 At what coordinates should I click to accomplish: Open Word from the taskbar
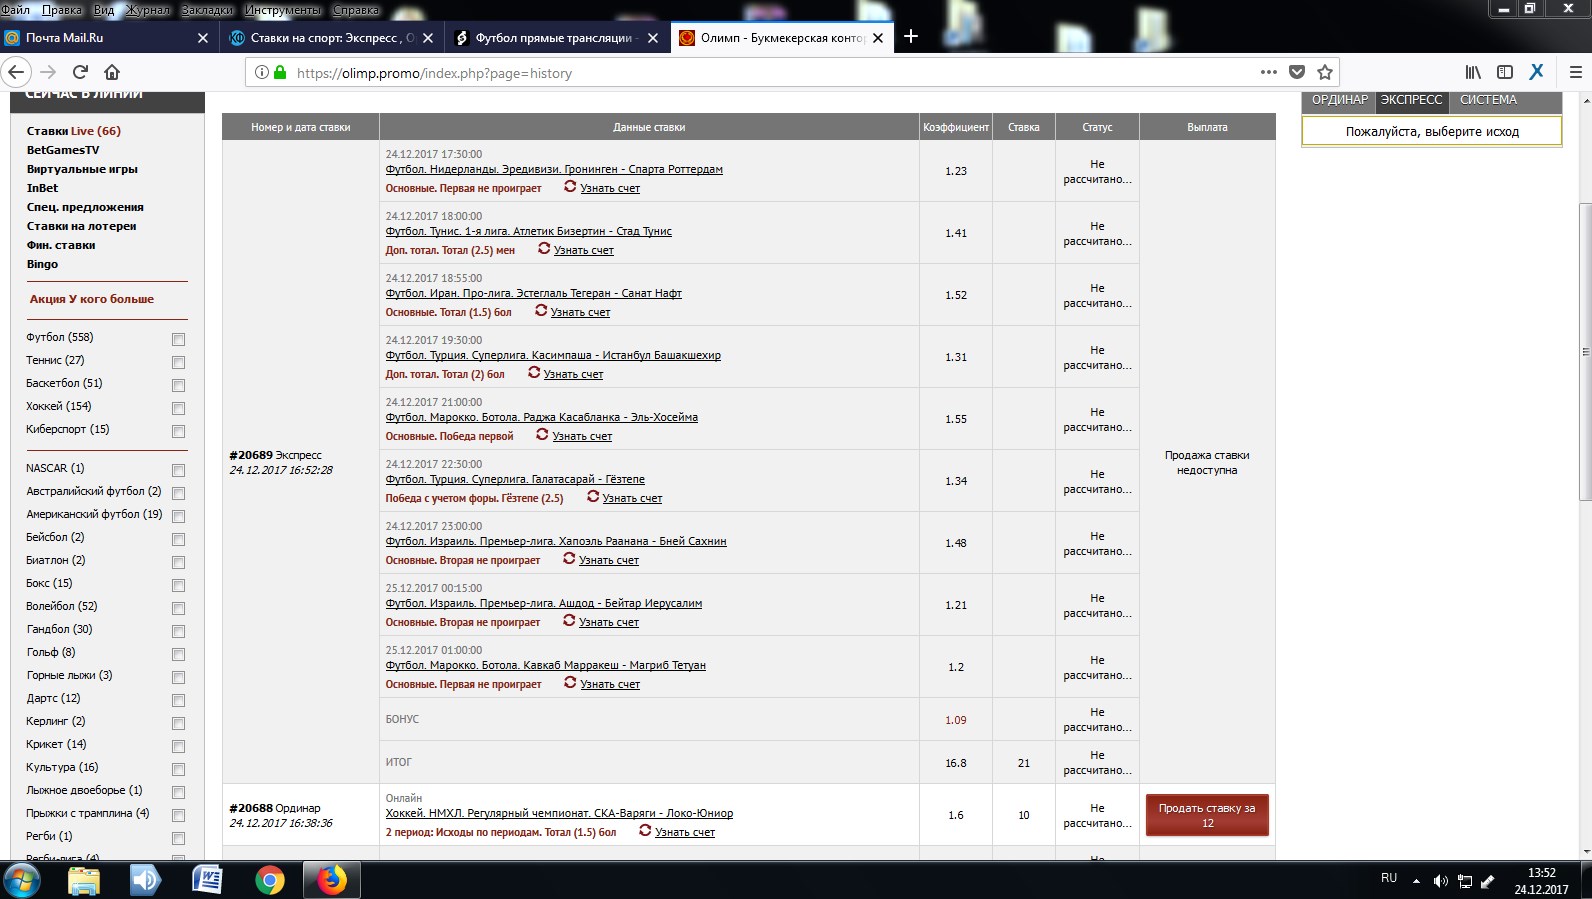click(x=207, y=880)
